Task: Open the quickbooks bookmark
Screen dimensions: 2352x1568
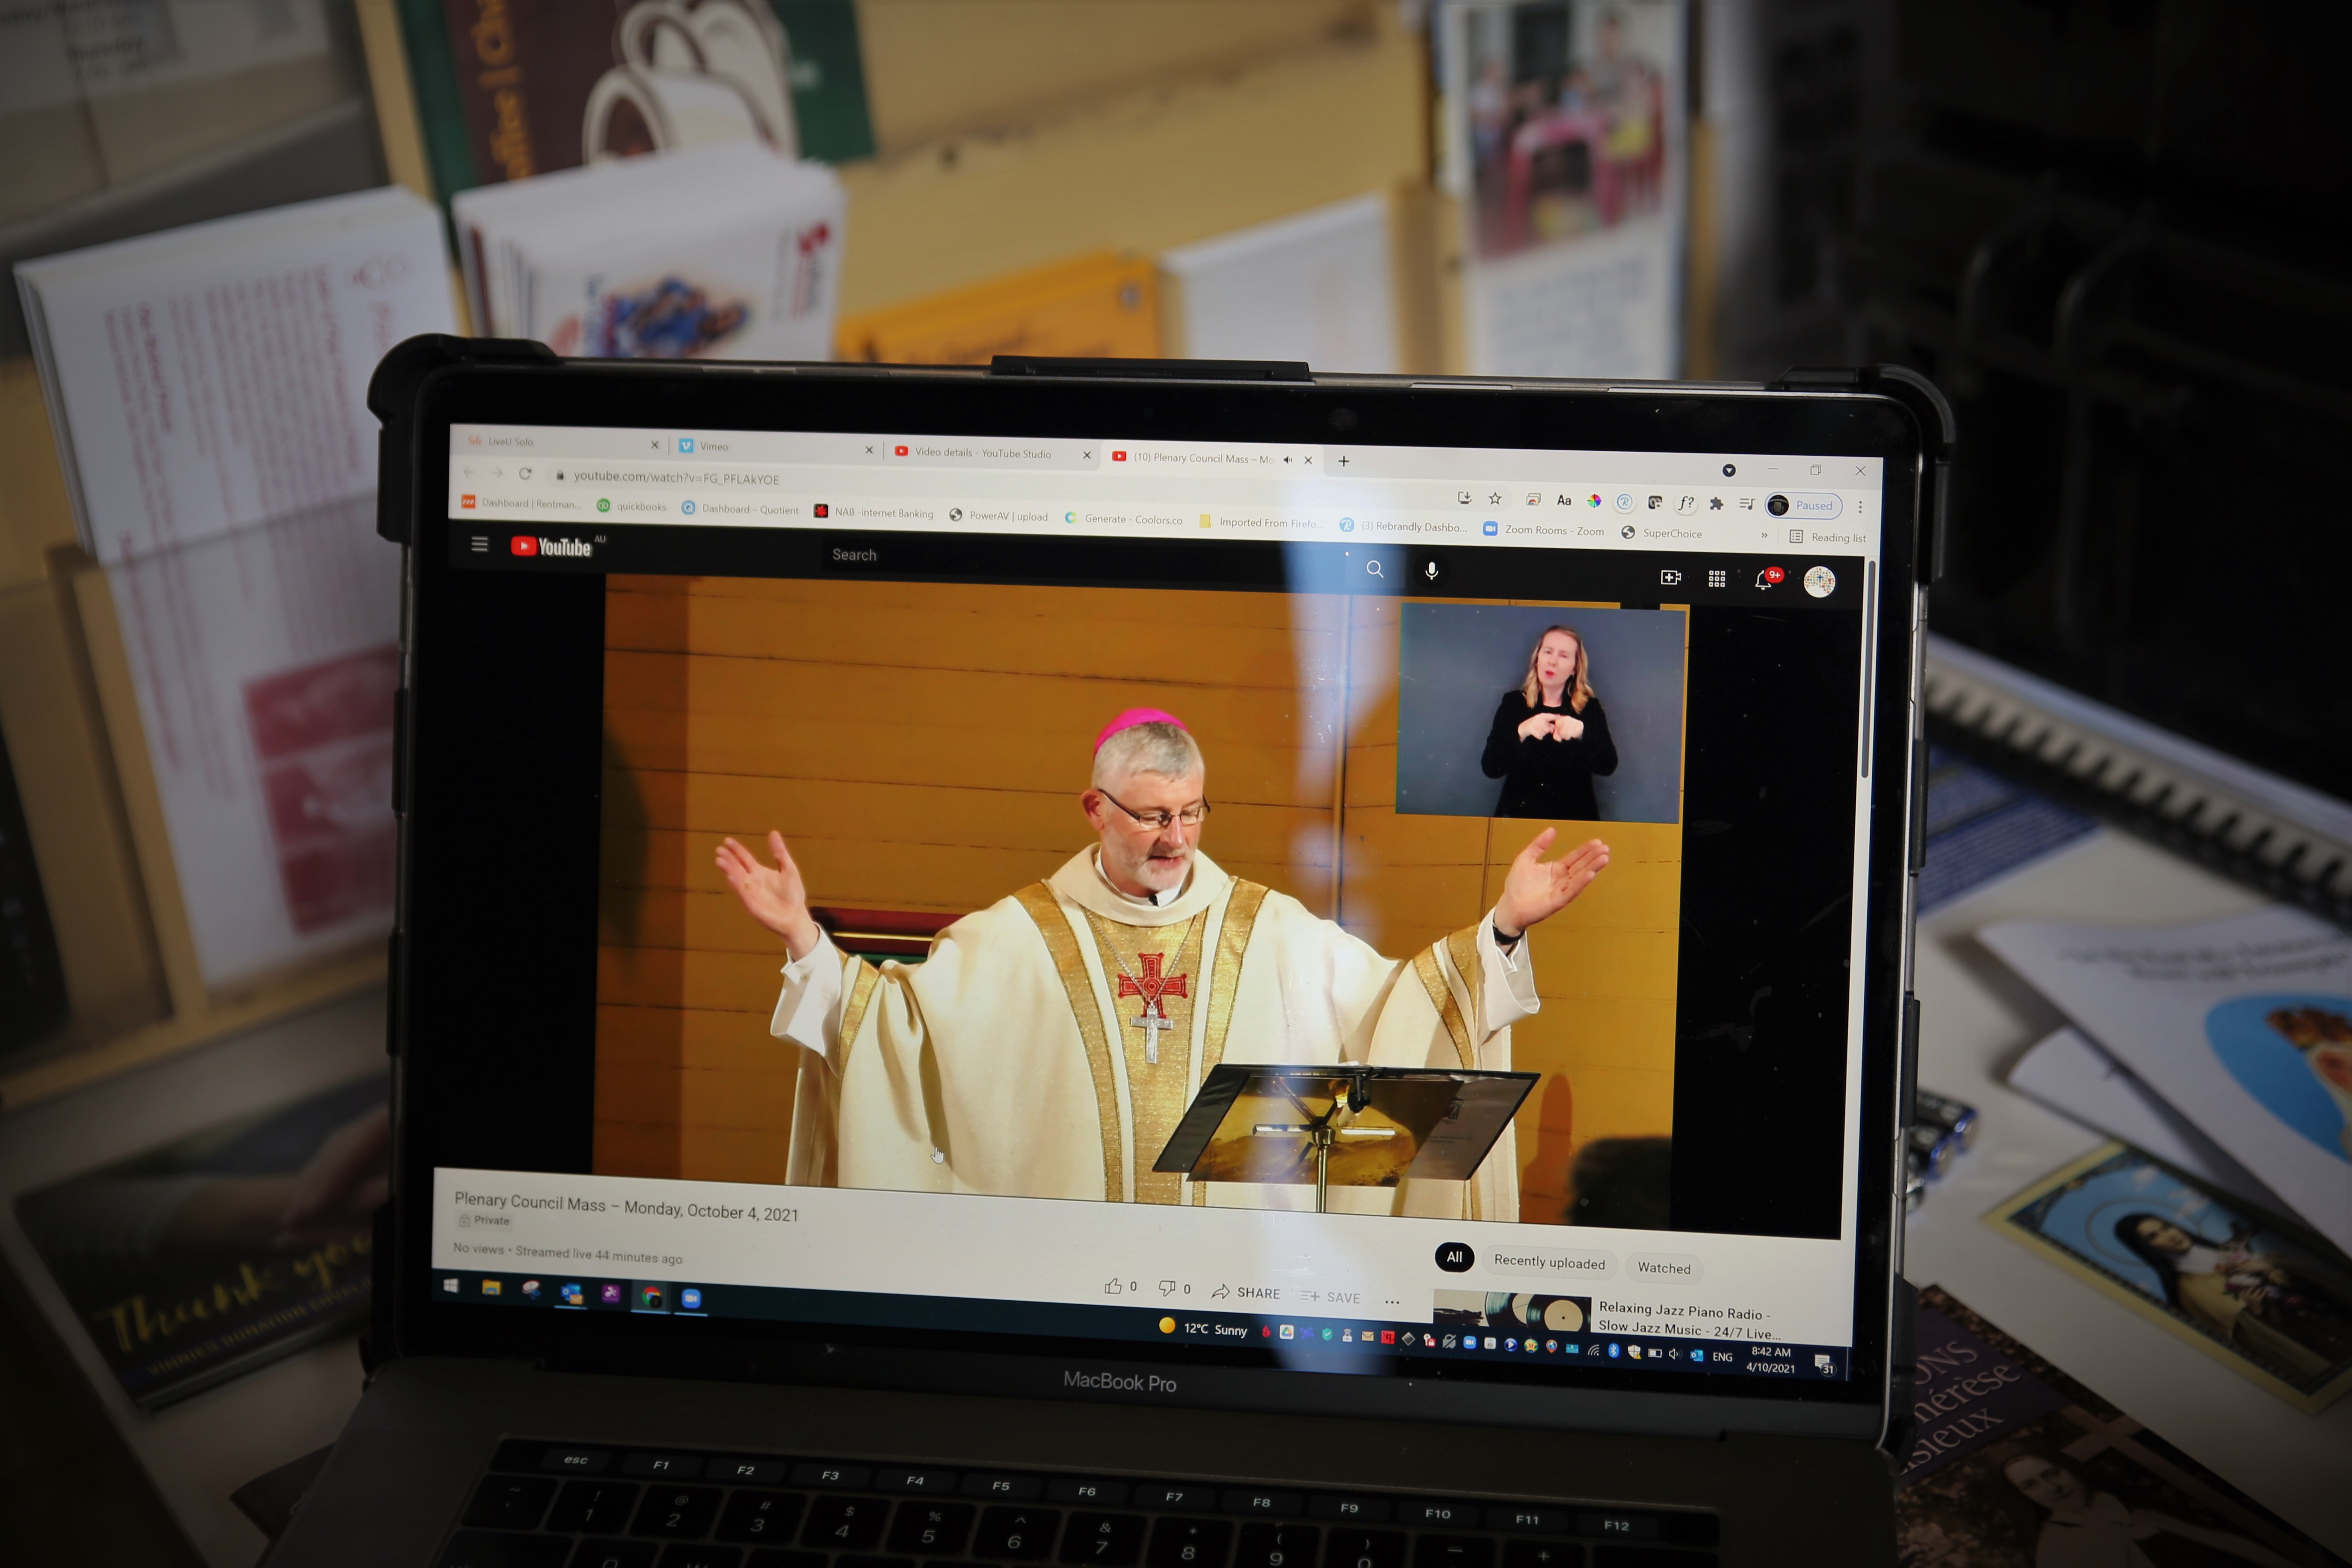Action: pyautogui.click(x=631, y=506)
